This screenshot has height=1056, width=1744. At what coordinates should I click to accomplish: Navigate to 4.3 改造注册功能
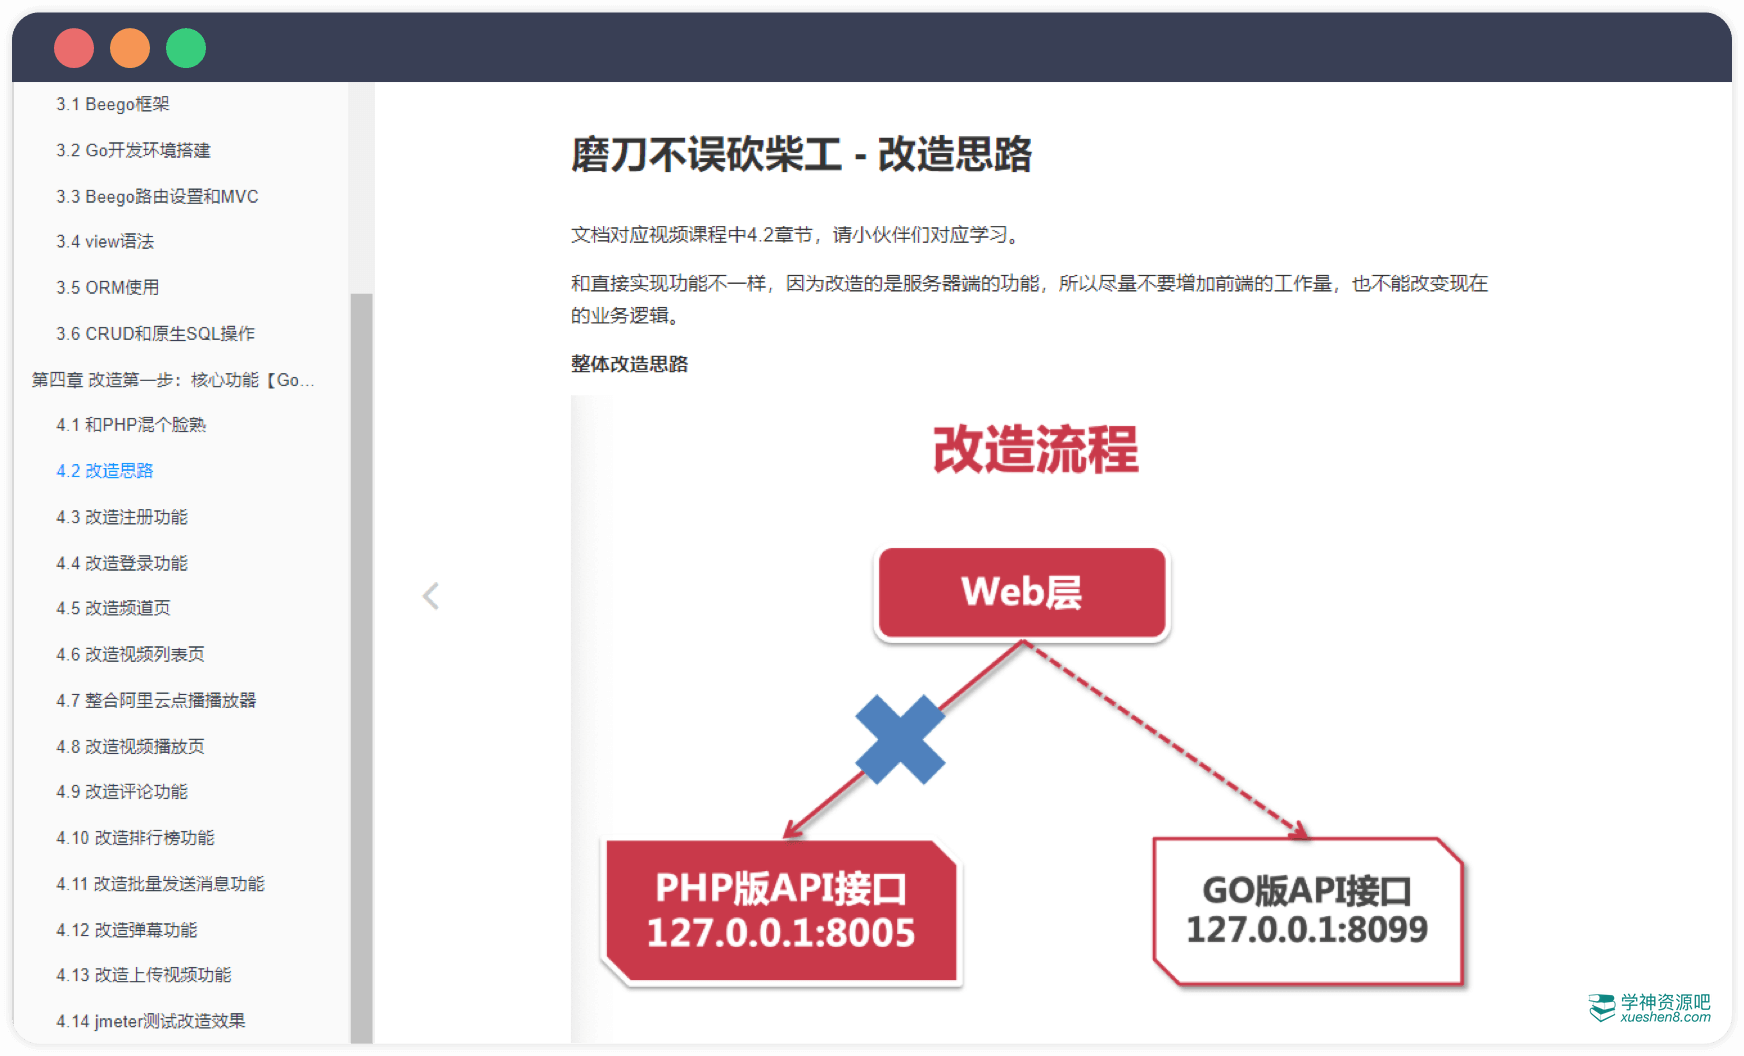(x=122, y=517)
